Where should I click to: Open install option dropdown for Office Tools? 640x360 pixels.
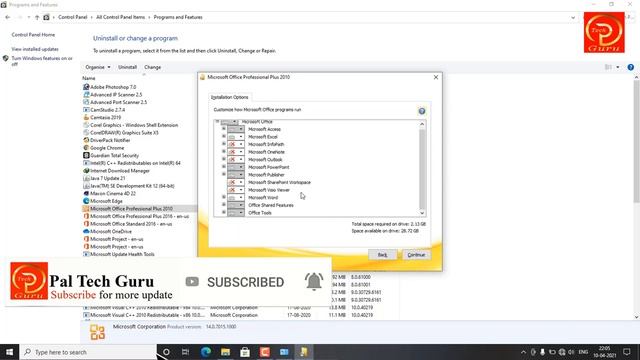(236, 213)
